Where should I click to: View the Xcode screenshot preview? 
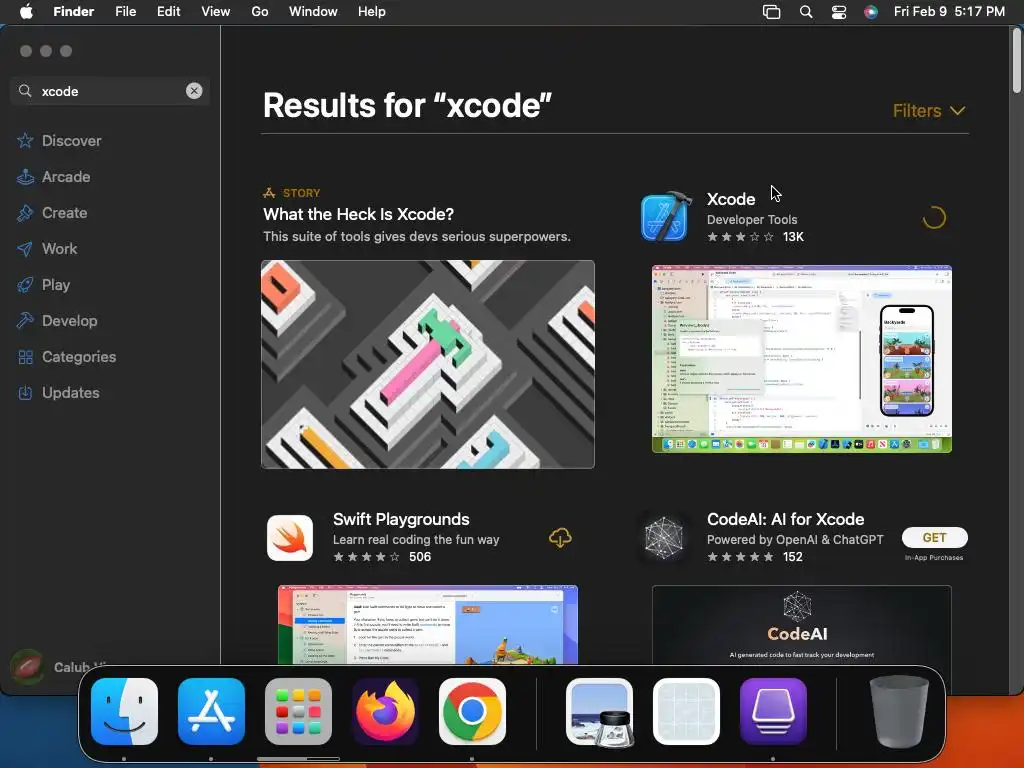click(x=802, y=359)
